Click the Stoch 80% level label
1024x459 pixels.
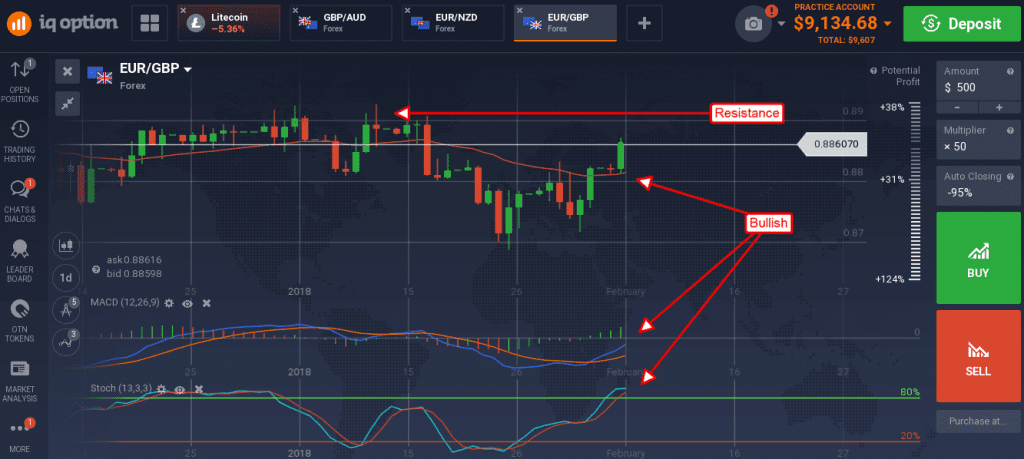pos(908,392)
